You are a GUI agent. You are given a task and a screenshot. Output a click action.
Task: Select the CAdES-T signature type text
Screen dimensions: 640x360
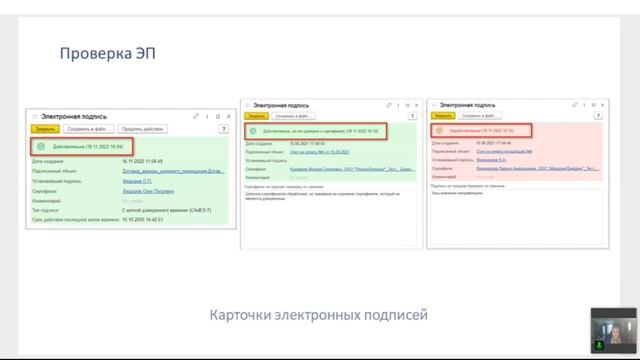coord(167,210)
